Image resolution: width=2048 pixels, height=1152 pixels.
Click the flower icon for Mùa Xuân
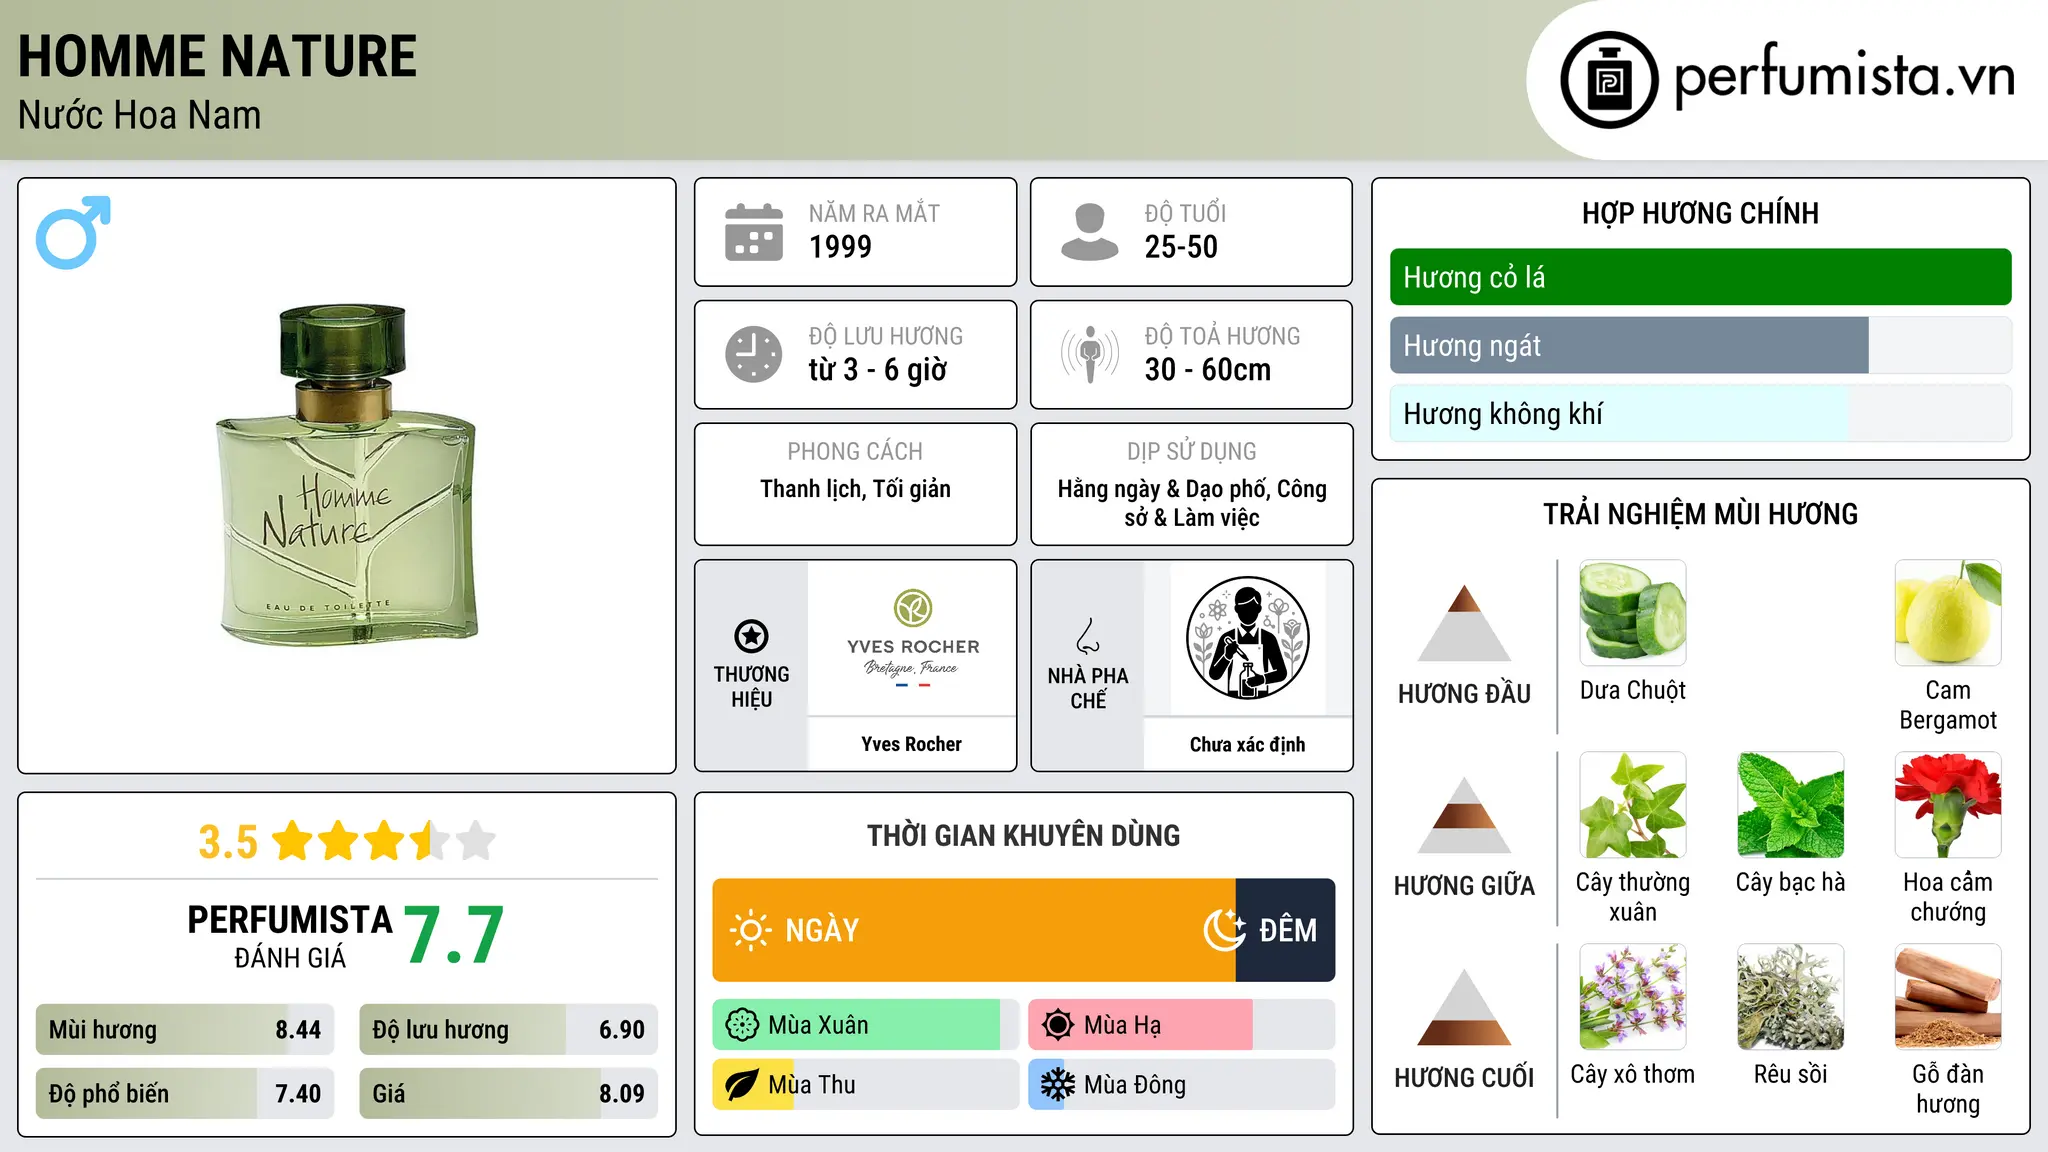742,1025
